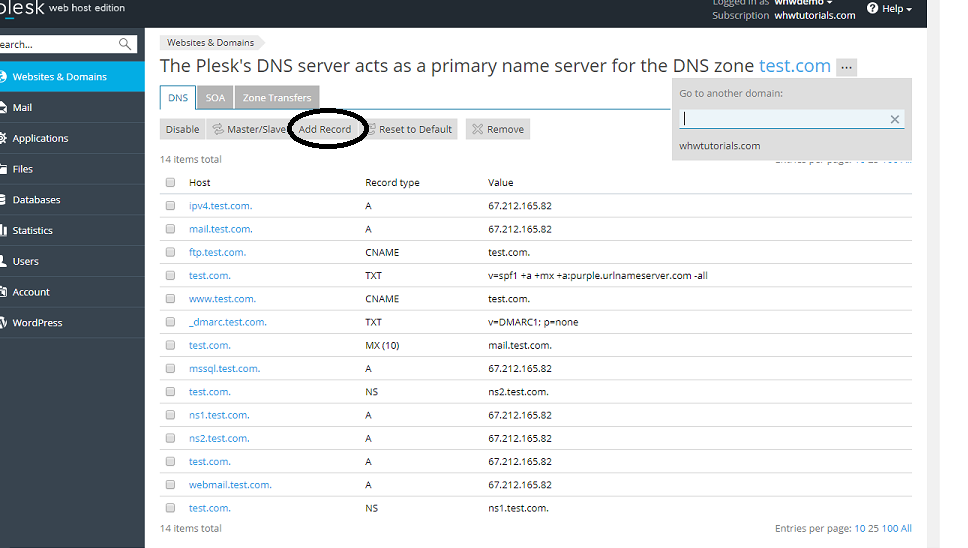Open the _dmarc.test.com. host link
The height and width of the screenshot is (548, 968).
click(x=228, y=322)
